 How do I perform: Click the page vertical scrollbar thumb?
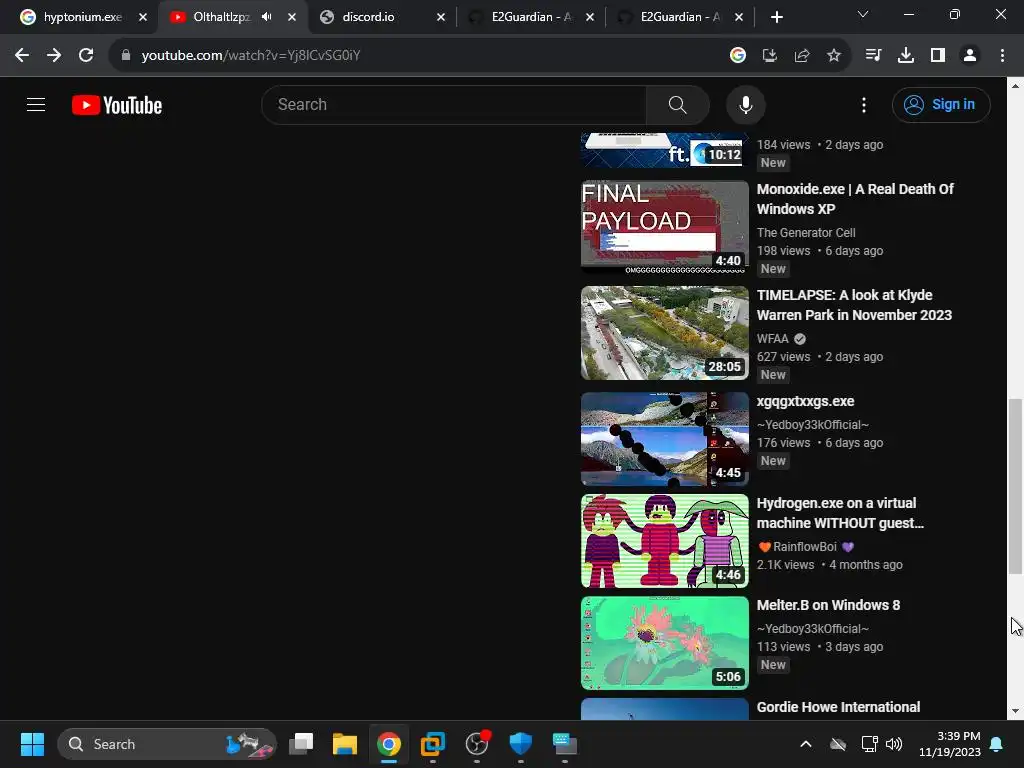[x=1015, y=487]
